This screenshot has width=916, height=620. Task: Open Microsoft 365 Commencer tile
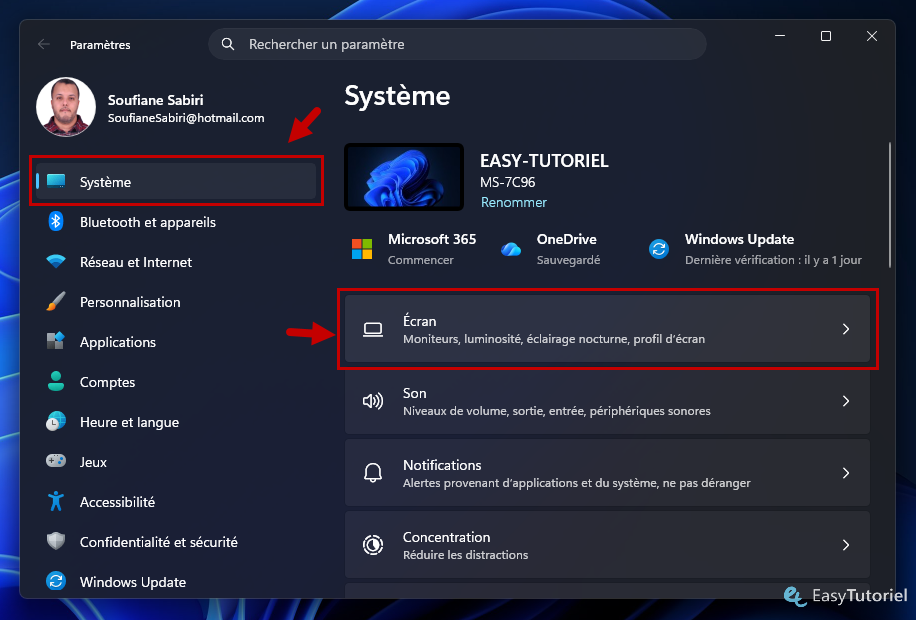pos(414,249)
